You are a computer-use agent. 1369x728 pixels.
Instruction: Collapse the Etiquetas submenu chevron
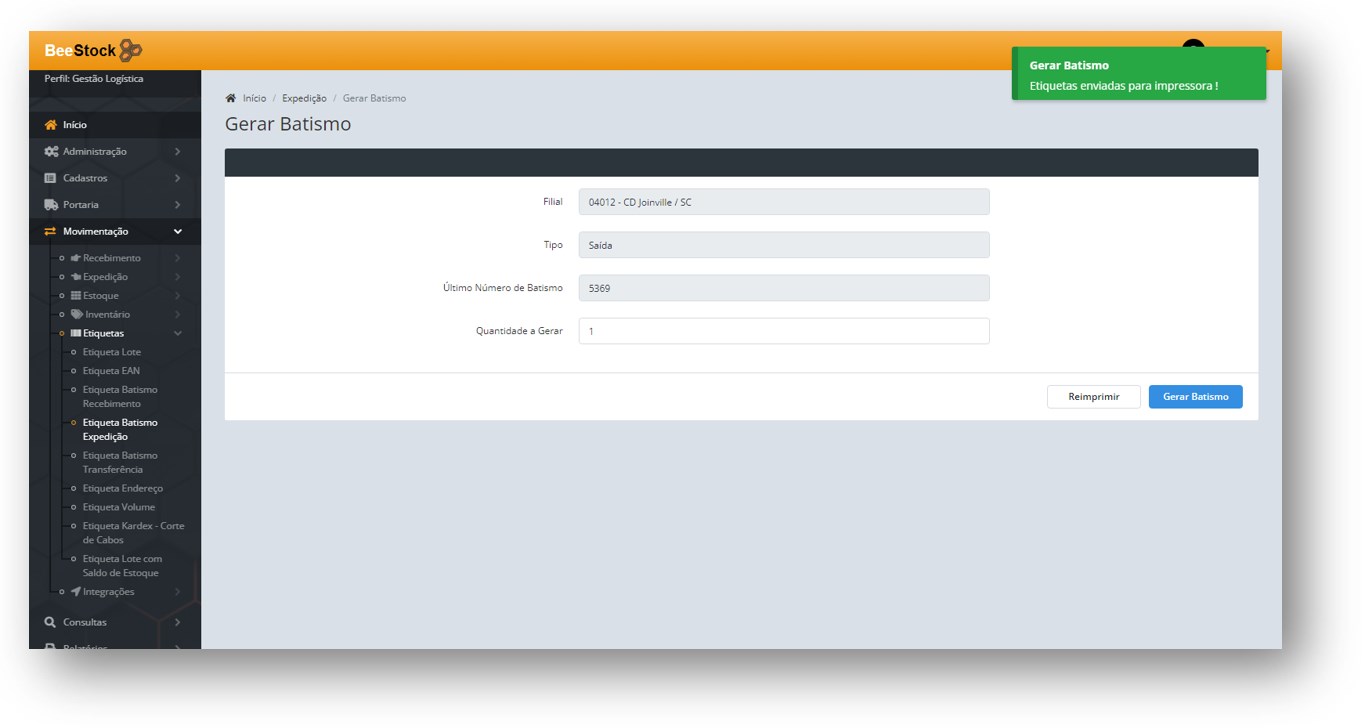click(178, 333)
